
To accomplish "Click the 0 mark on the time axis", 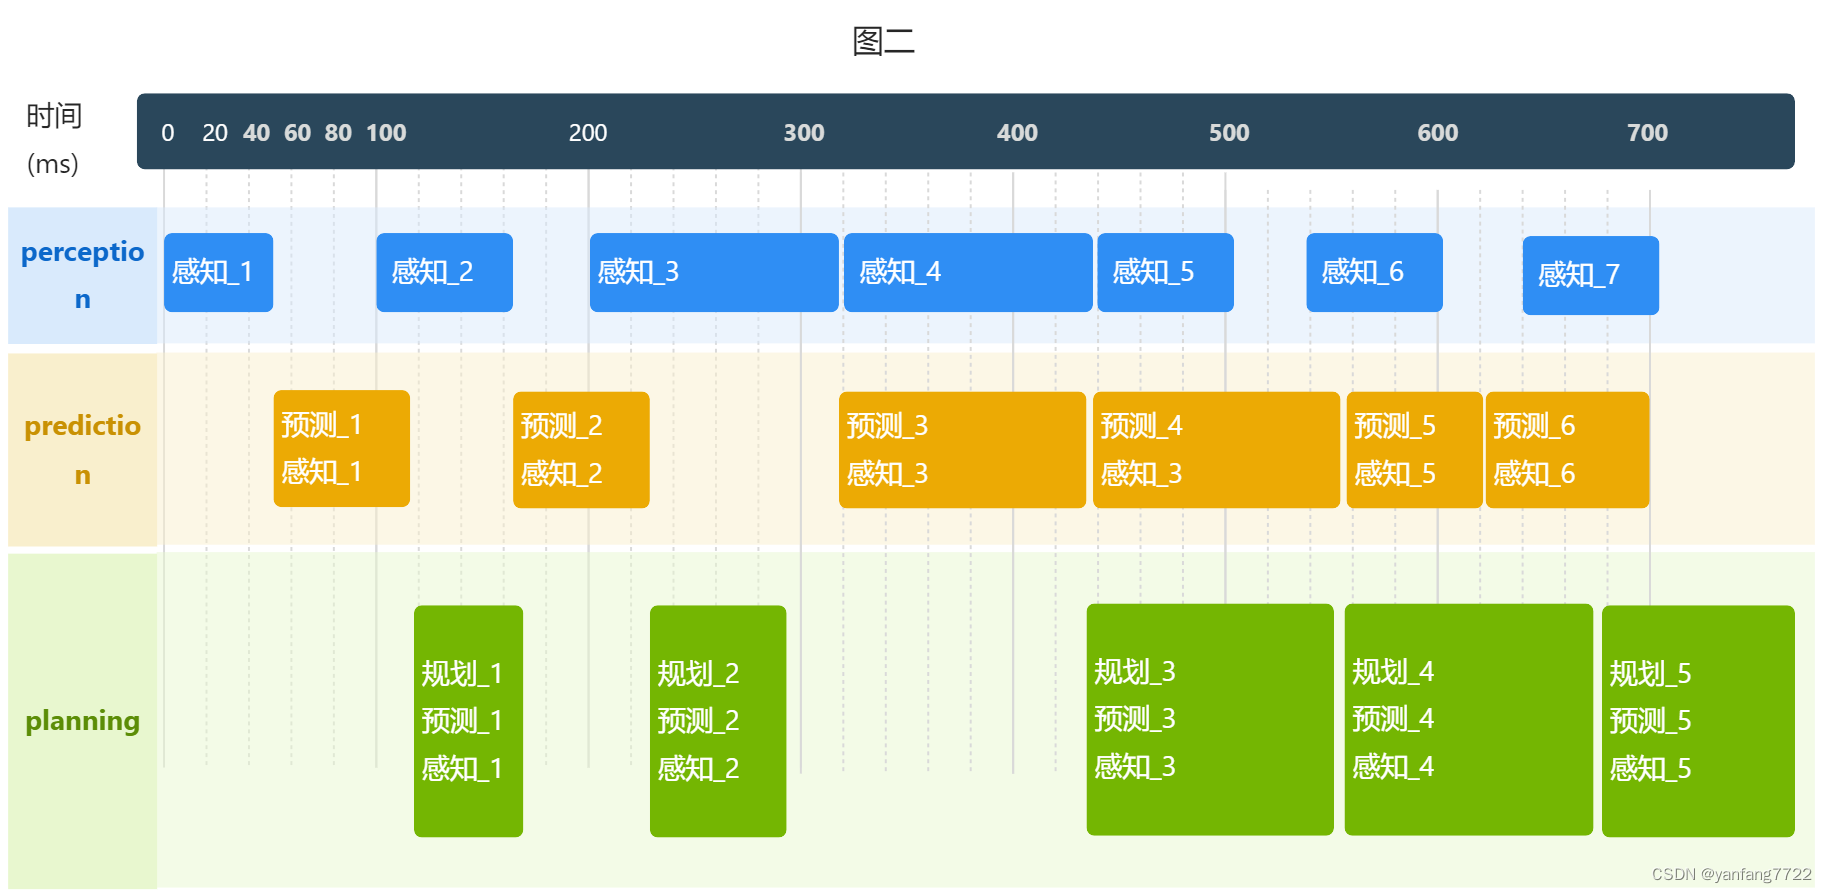I will point(168,133).
